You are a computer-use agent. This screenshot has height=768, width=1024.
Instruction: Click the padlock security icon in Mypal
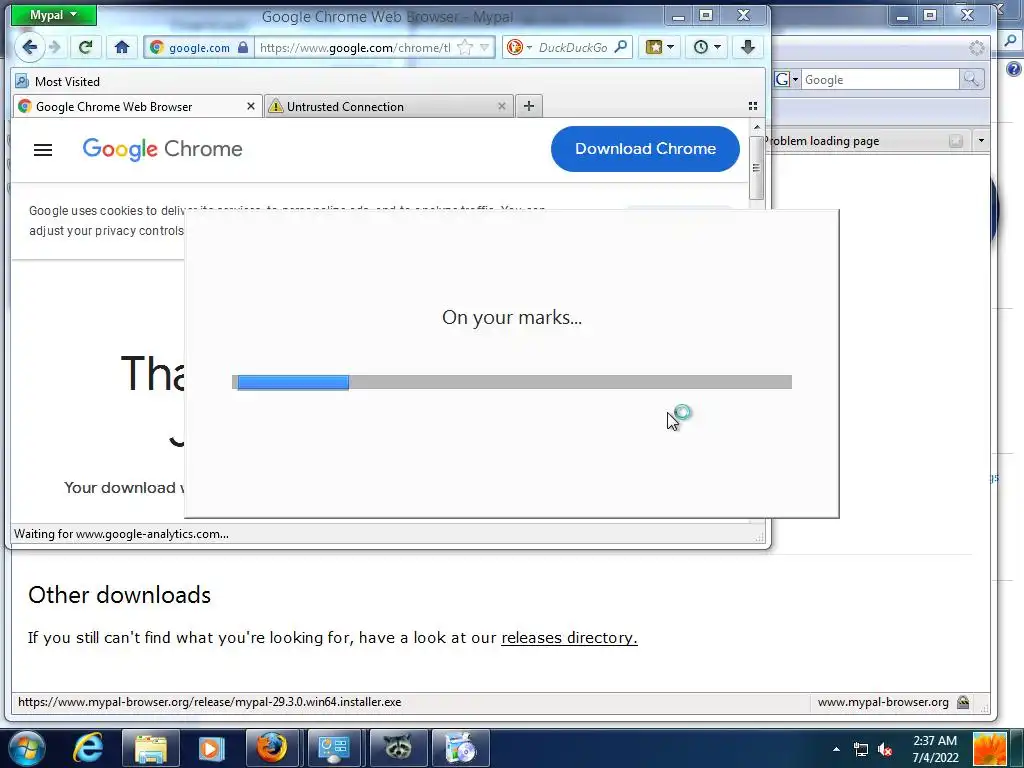coord(243,47)
